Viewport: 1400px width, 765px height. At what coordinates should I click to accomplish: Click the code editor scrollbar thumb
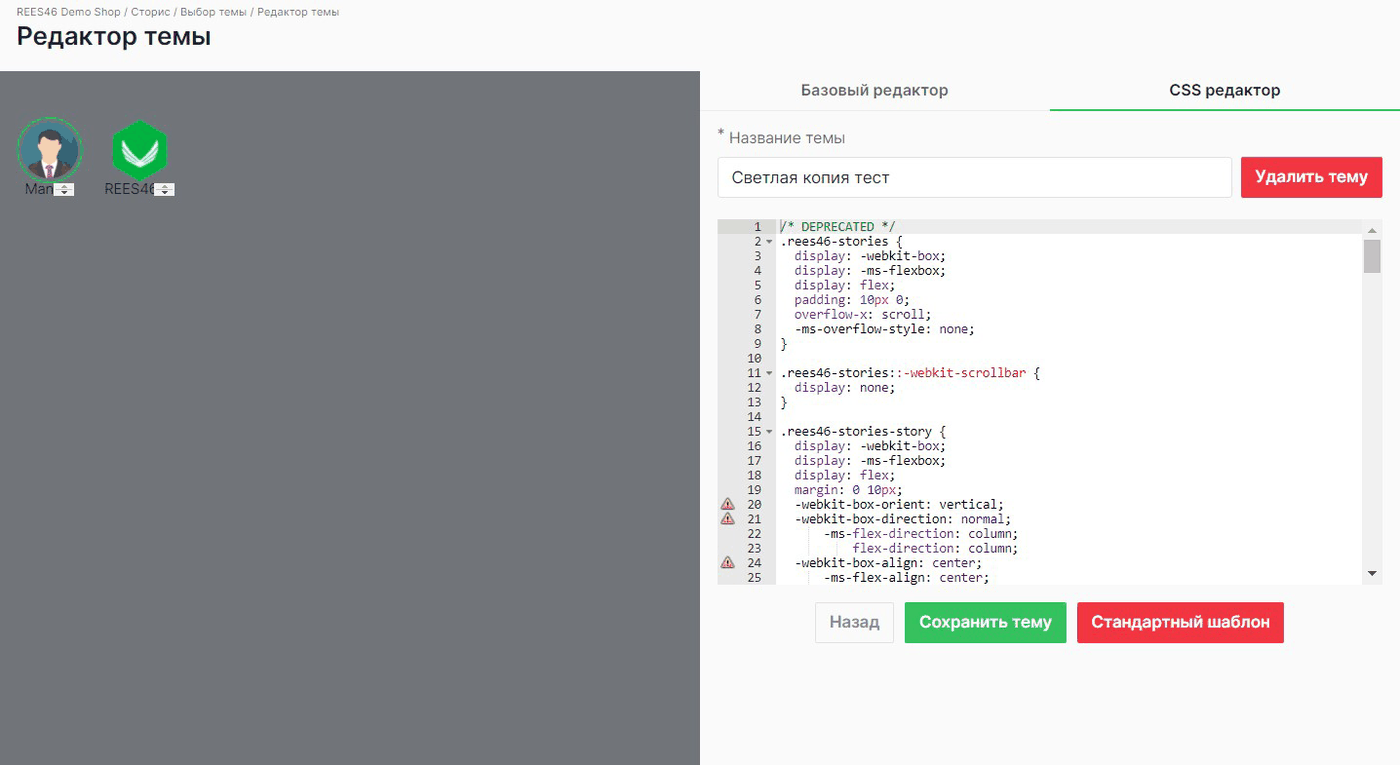tap(1372, 256)
